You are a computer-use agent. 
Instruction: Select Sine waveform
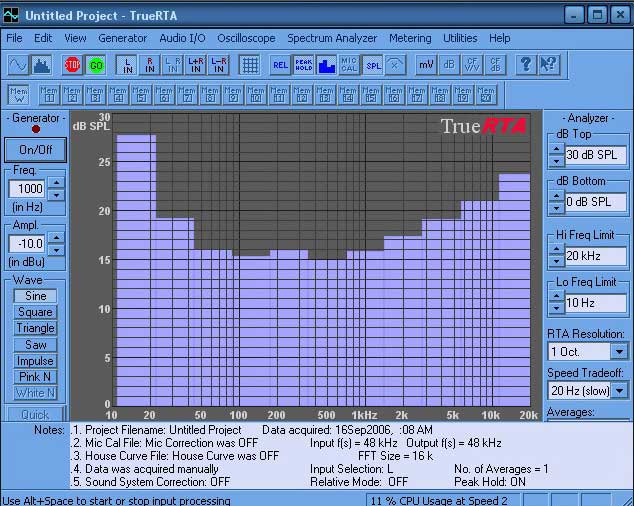click(x=35, y=296)
